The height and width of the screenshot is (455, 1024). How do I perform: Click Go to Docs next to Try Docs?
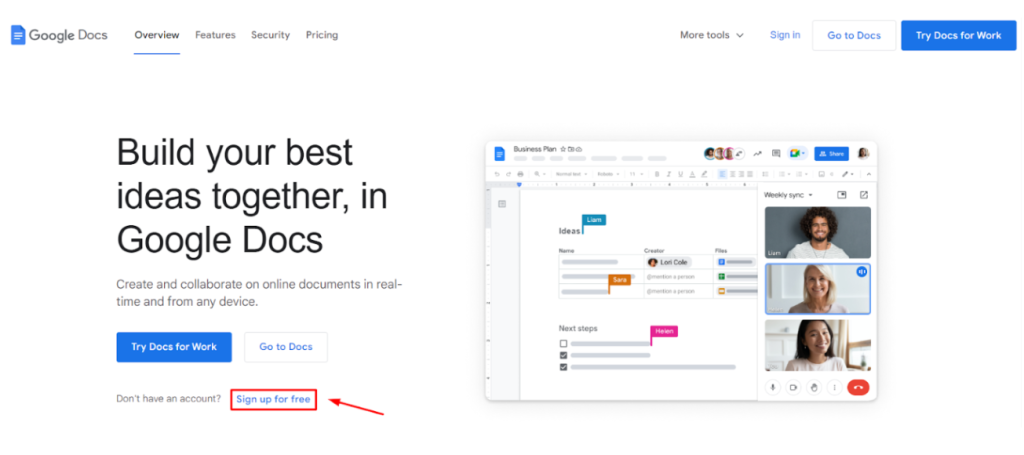(x=286, y=347)
